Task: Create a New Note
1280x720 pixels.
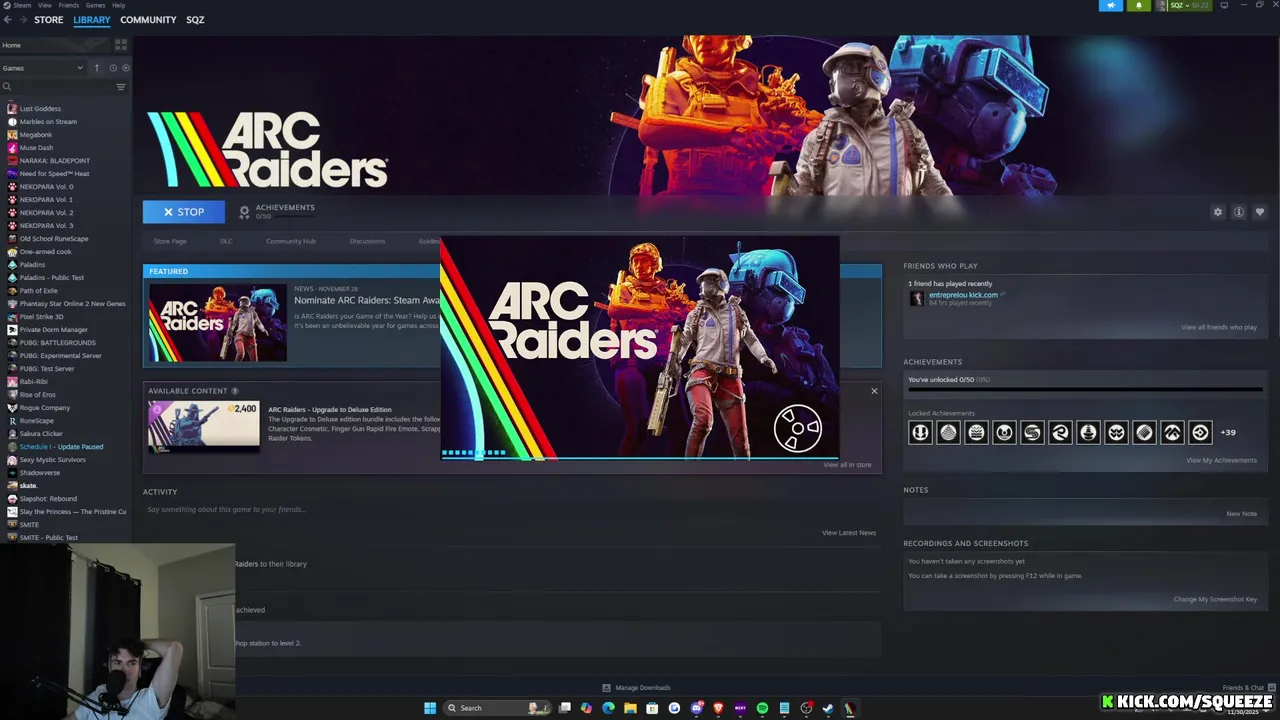Action: (1241, 514)
